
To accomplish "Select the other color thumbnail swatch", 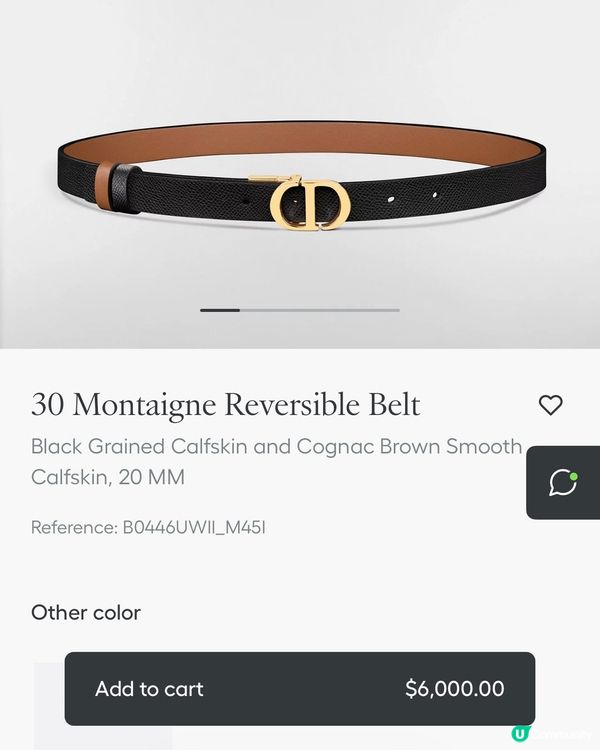I will pyautogui.click(x=103, y=706).
